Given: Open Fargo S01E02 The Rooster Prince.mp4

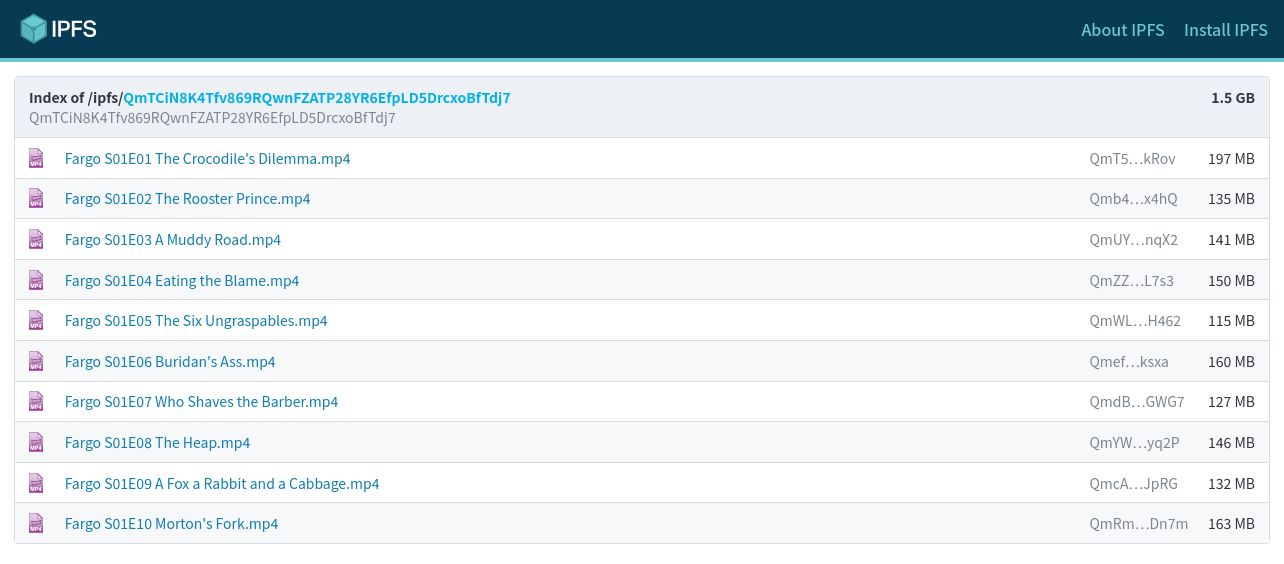Looking at the screenshot, I should tap(187, 199).
